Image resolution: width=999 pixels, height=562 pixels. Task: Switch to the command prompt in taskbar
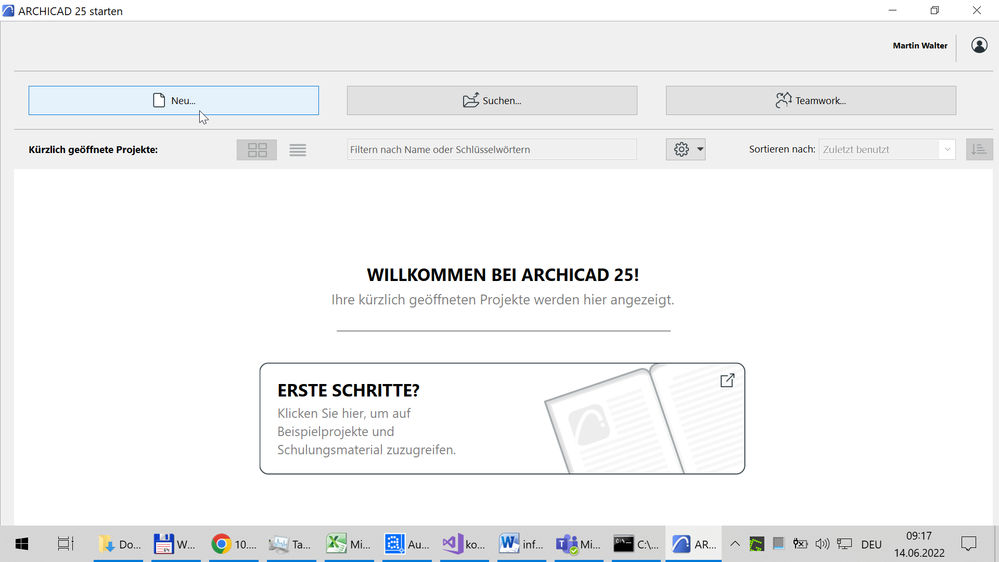[x=636, y=544]
